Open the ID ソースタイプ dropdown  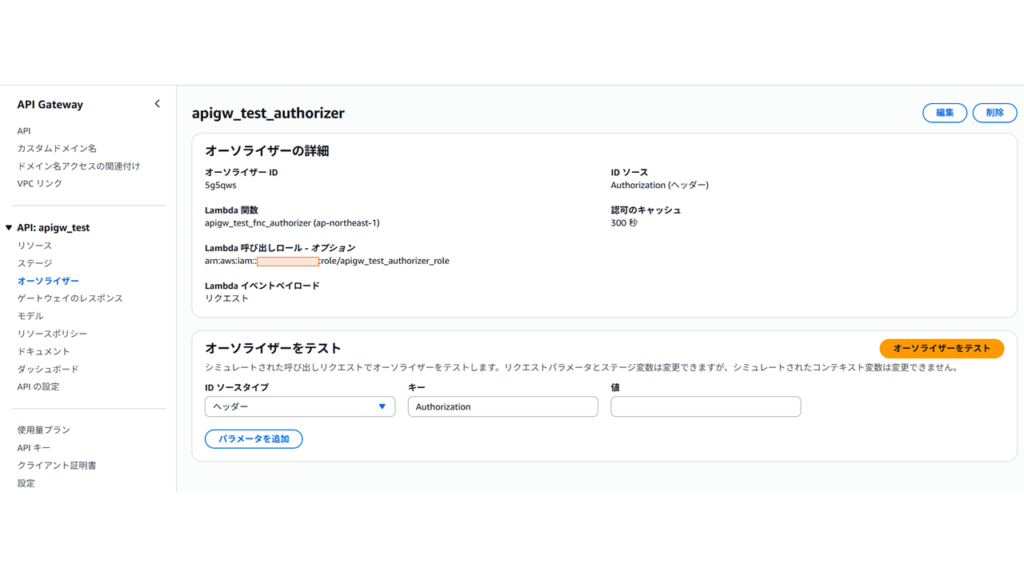[300, 406]
